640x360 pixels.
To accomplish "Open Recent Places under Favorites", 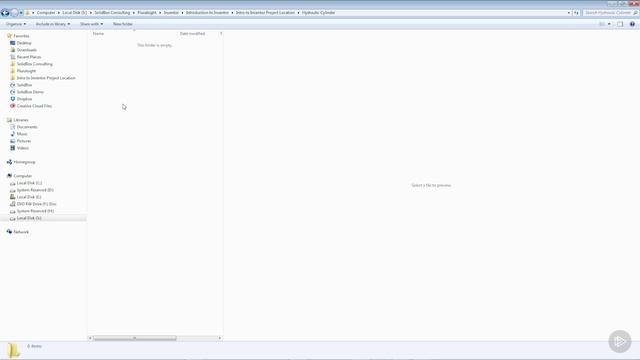I will 29,57.
